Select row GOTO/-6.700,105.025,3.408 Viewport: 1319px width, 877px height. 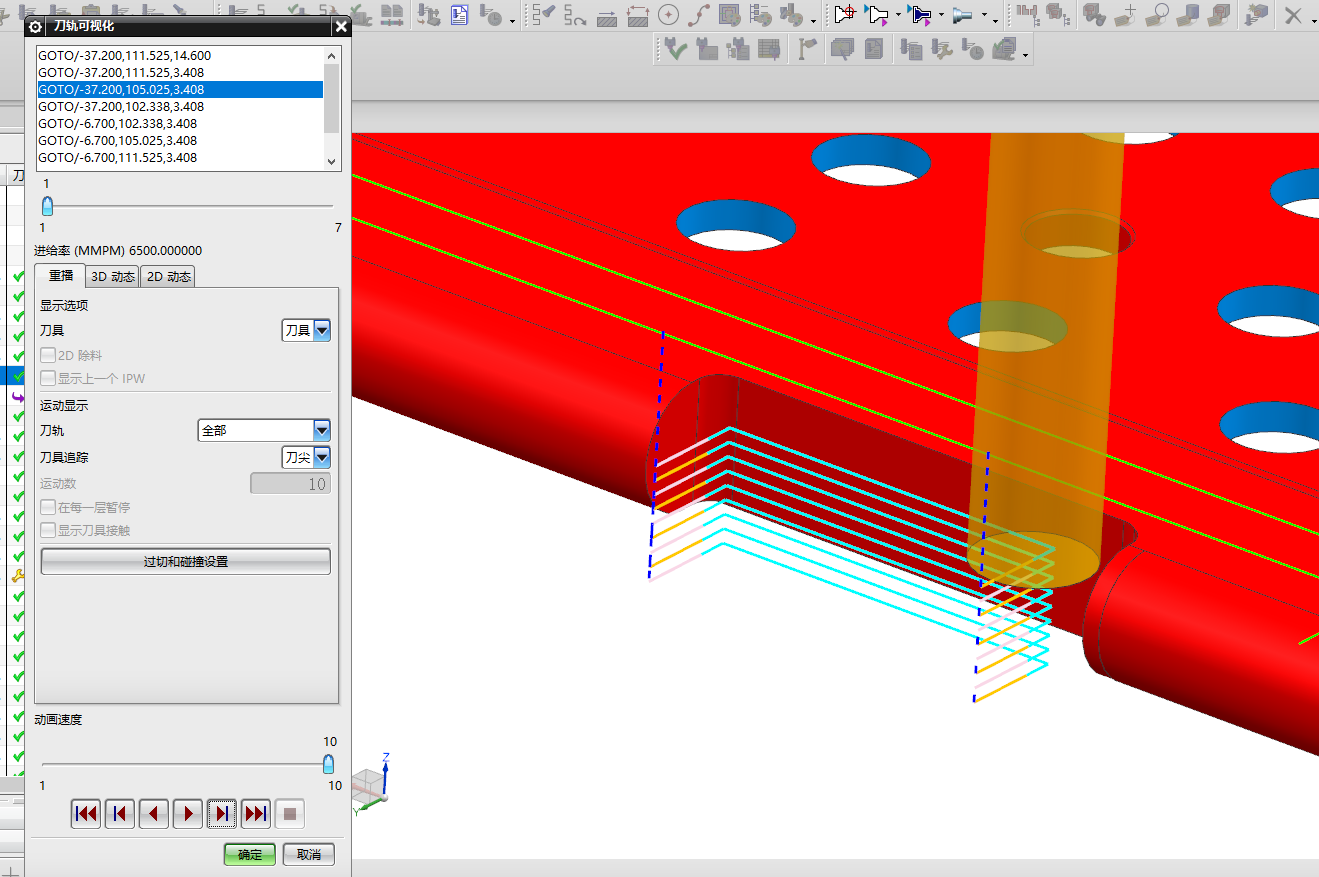(x=180, y=140)
